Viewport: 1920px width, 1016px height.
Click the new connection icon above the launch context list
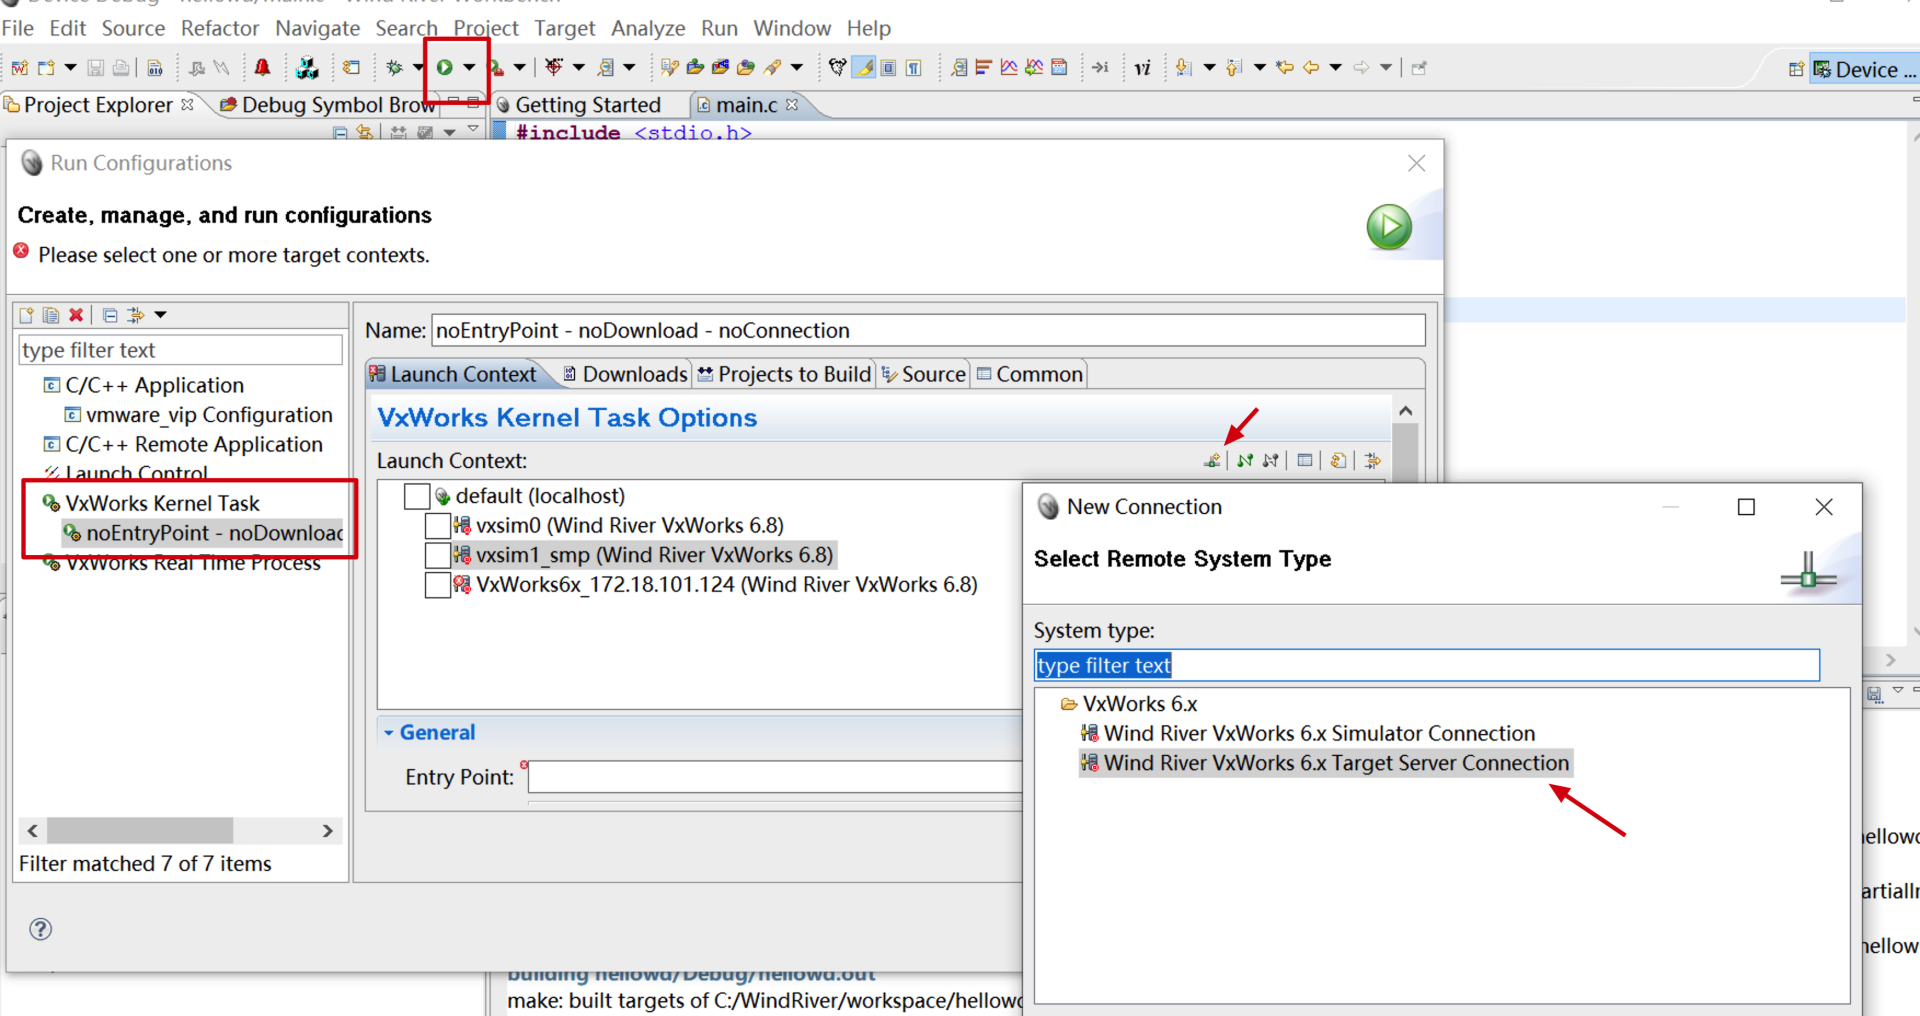[x=1212, y=460]
